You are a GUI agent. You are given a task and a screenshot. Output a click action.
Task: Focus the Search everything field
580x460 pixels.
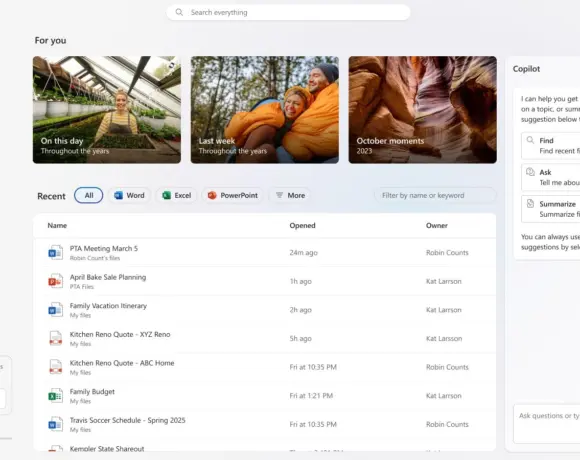pos(288,12)
